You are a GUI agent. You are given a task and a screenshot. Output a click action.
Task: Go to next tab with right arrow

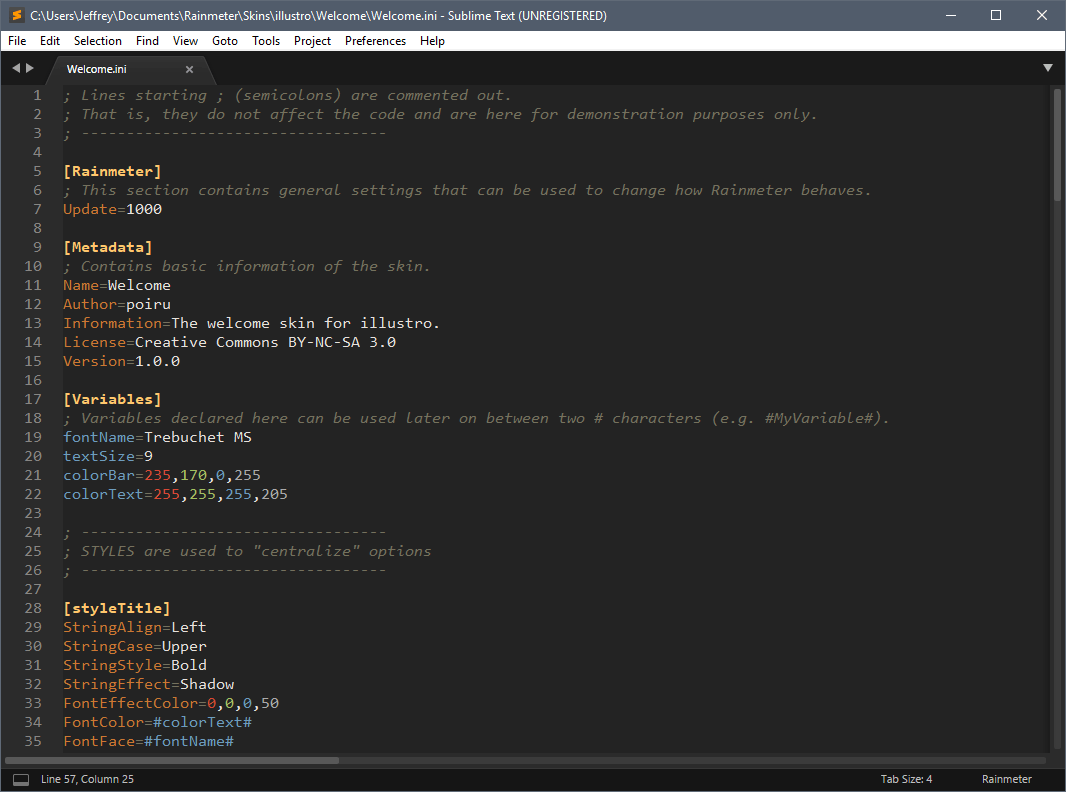(x=30, y=68)
